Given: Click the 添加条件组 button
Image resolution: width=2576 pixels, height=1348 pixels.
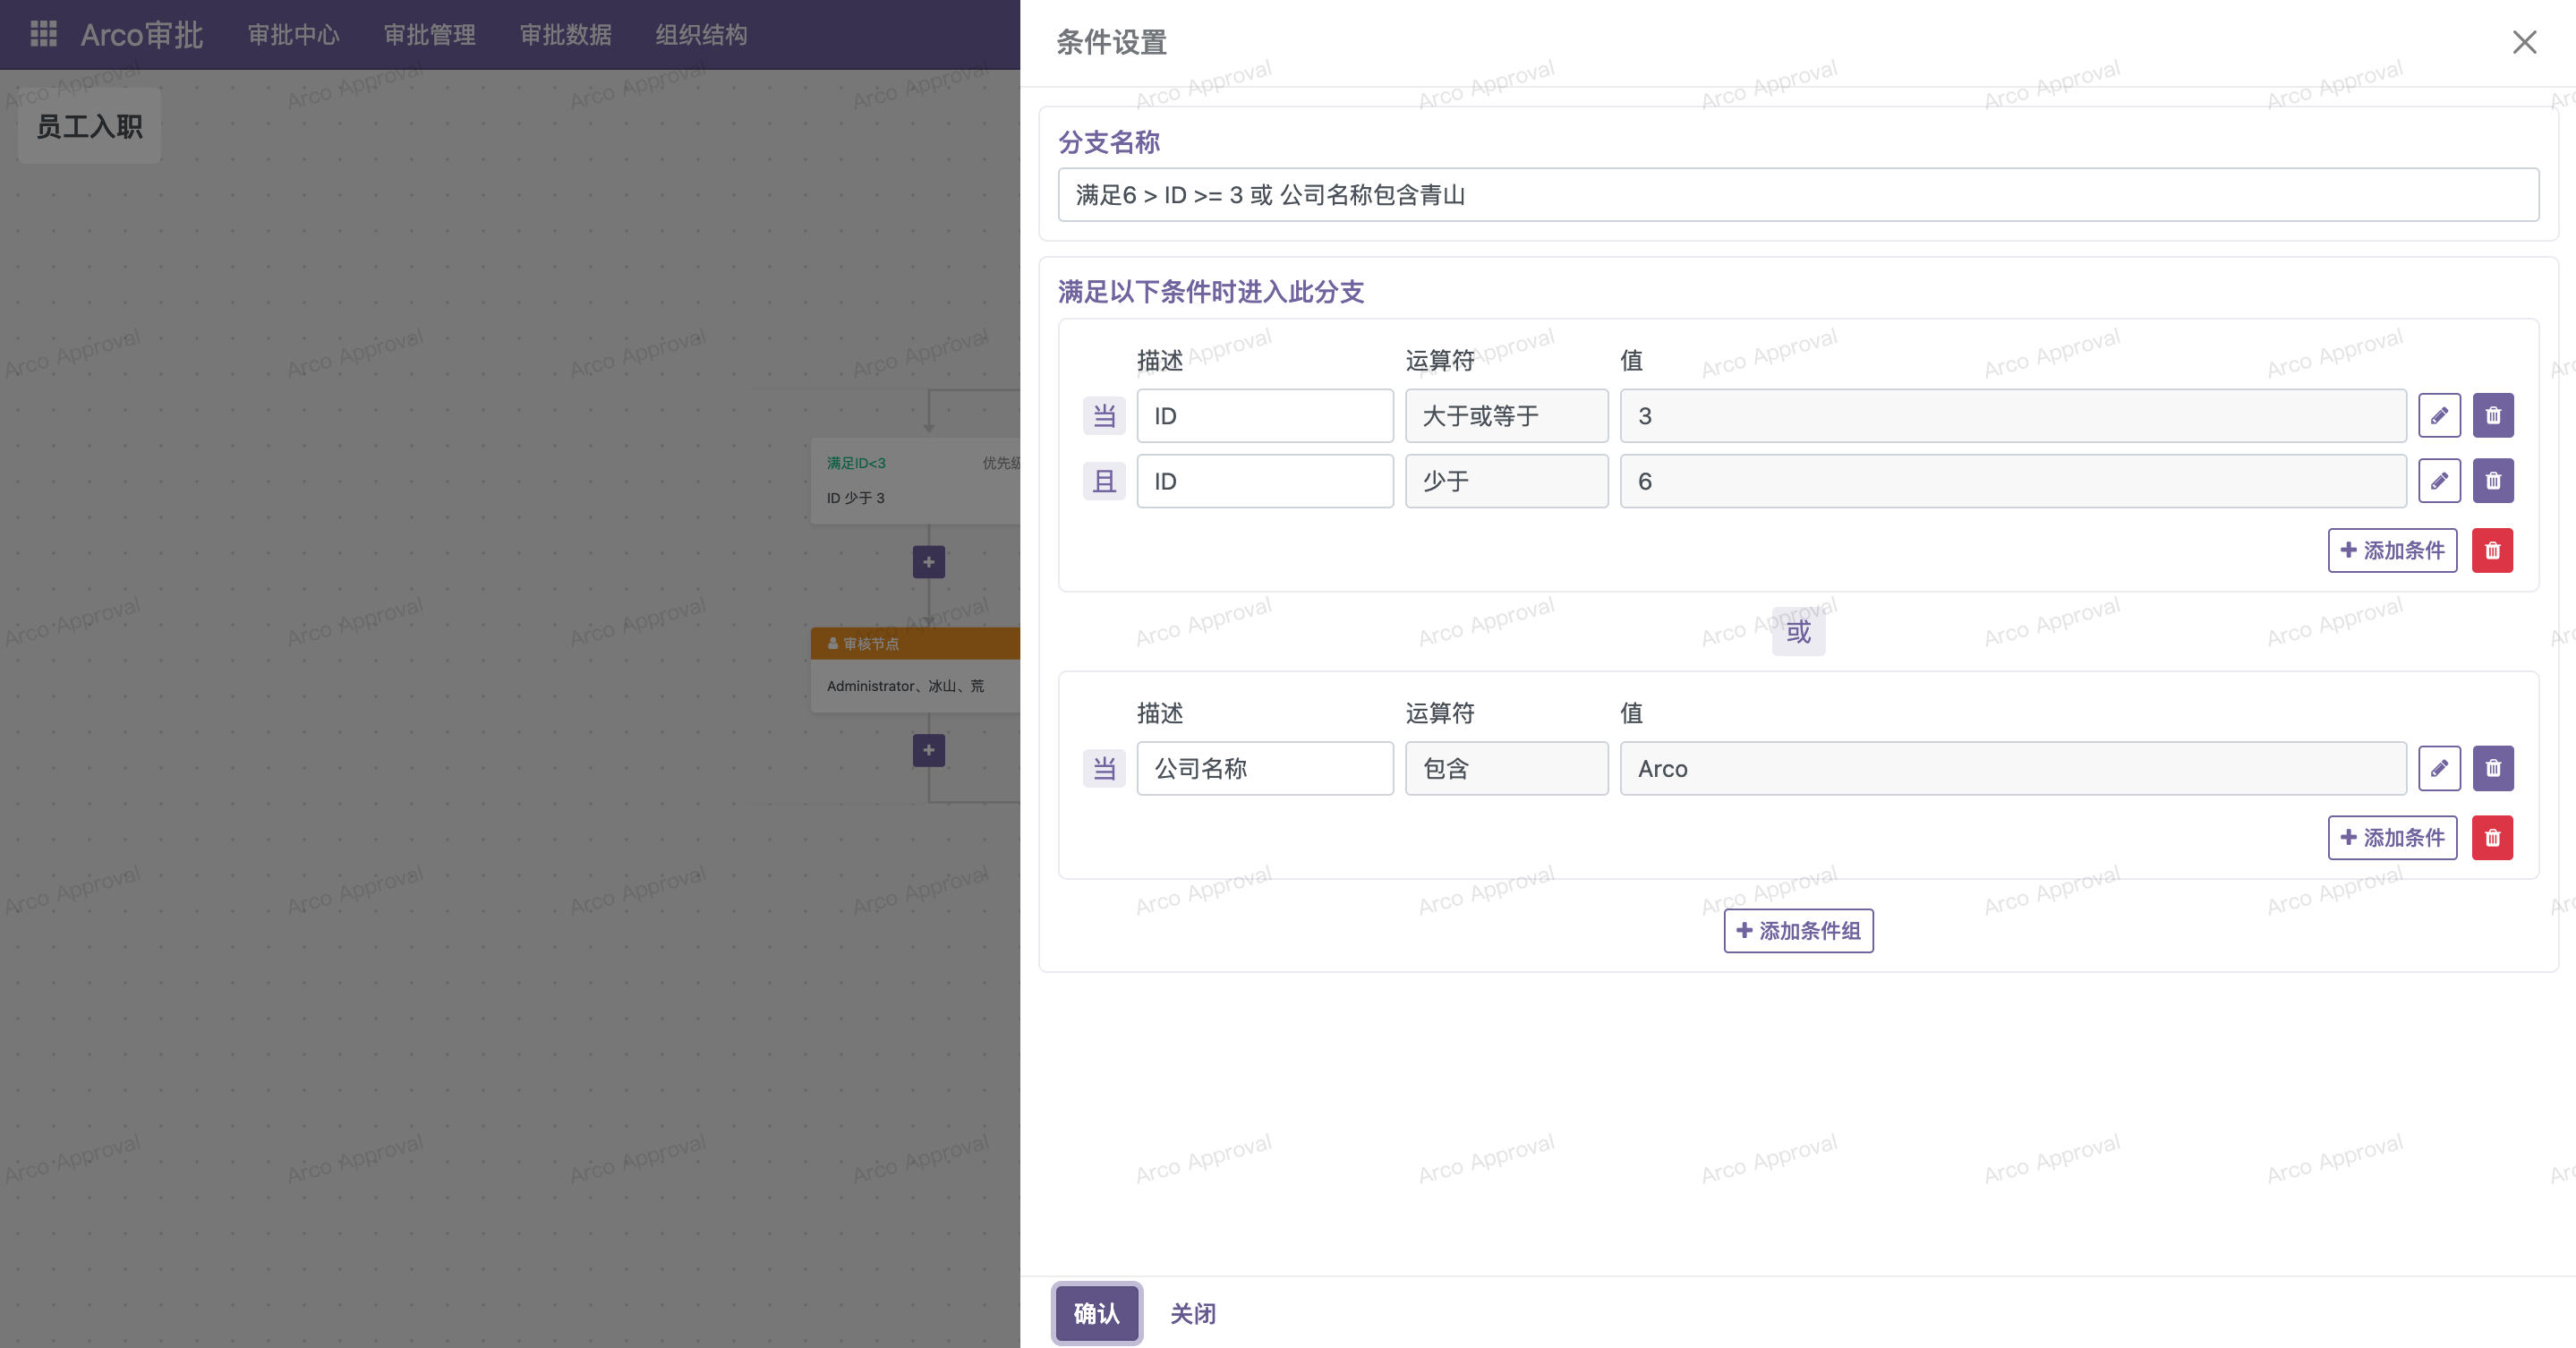Looking at the screenshot, I should click(1798, 931).
